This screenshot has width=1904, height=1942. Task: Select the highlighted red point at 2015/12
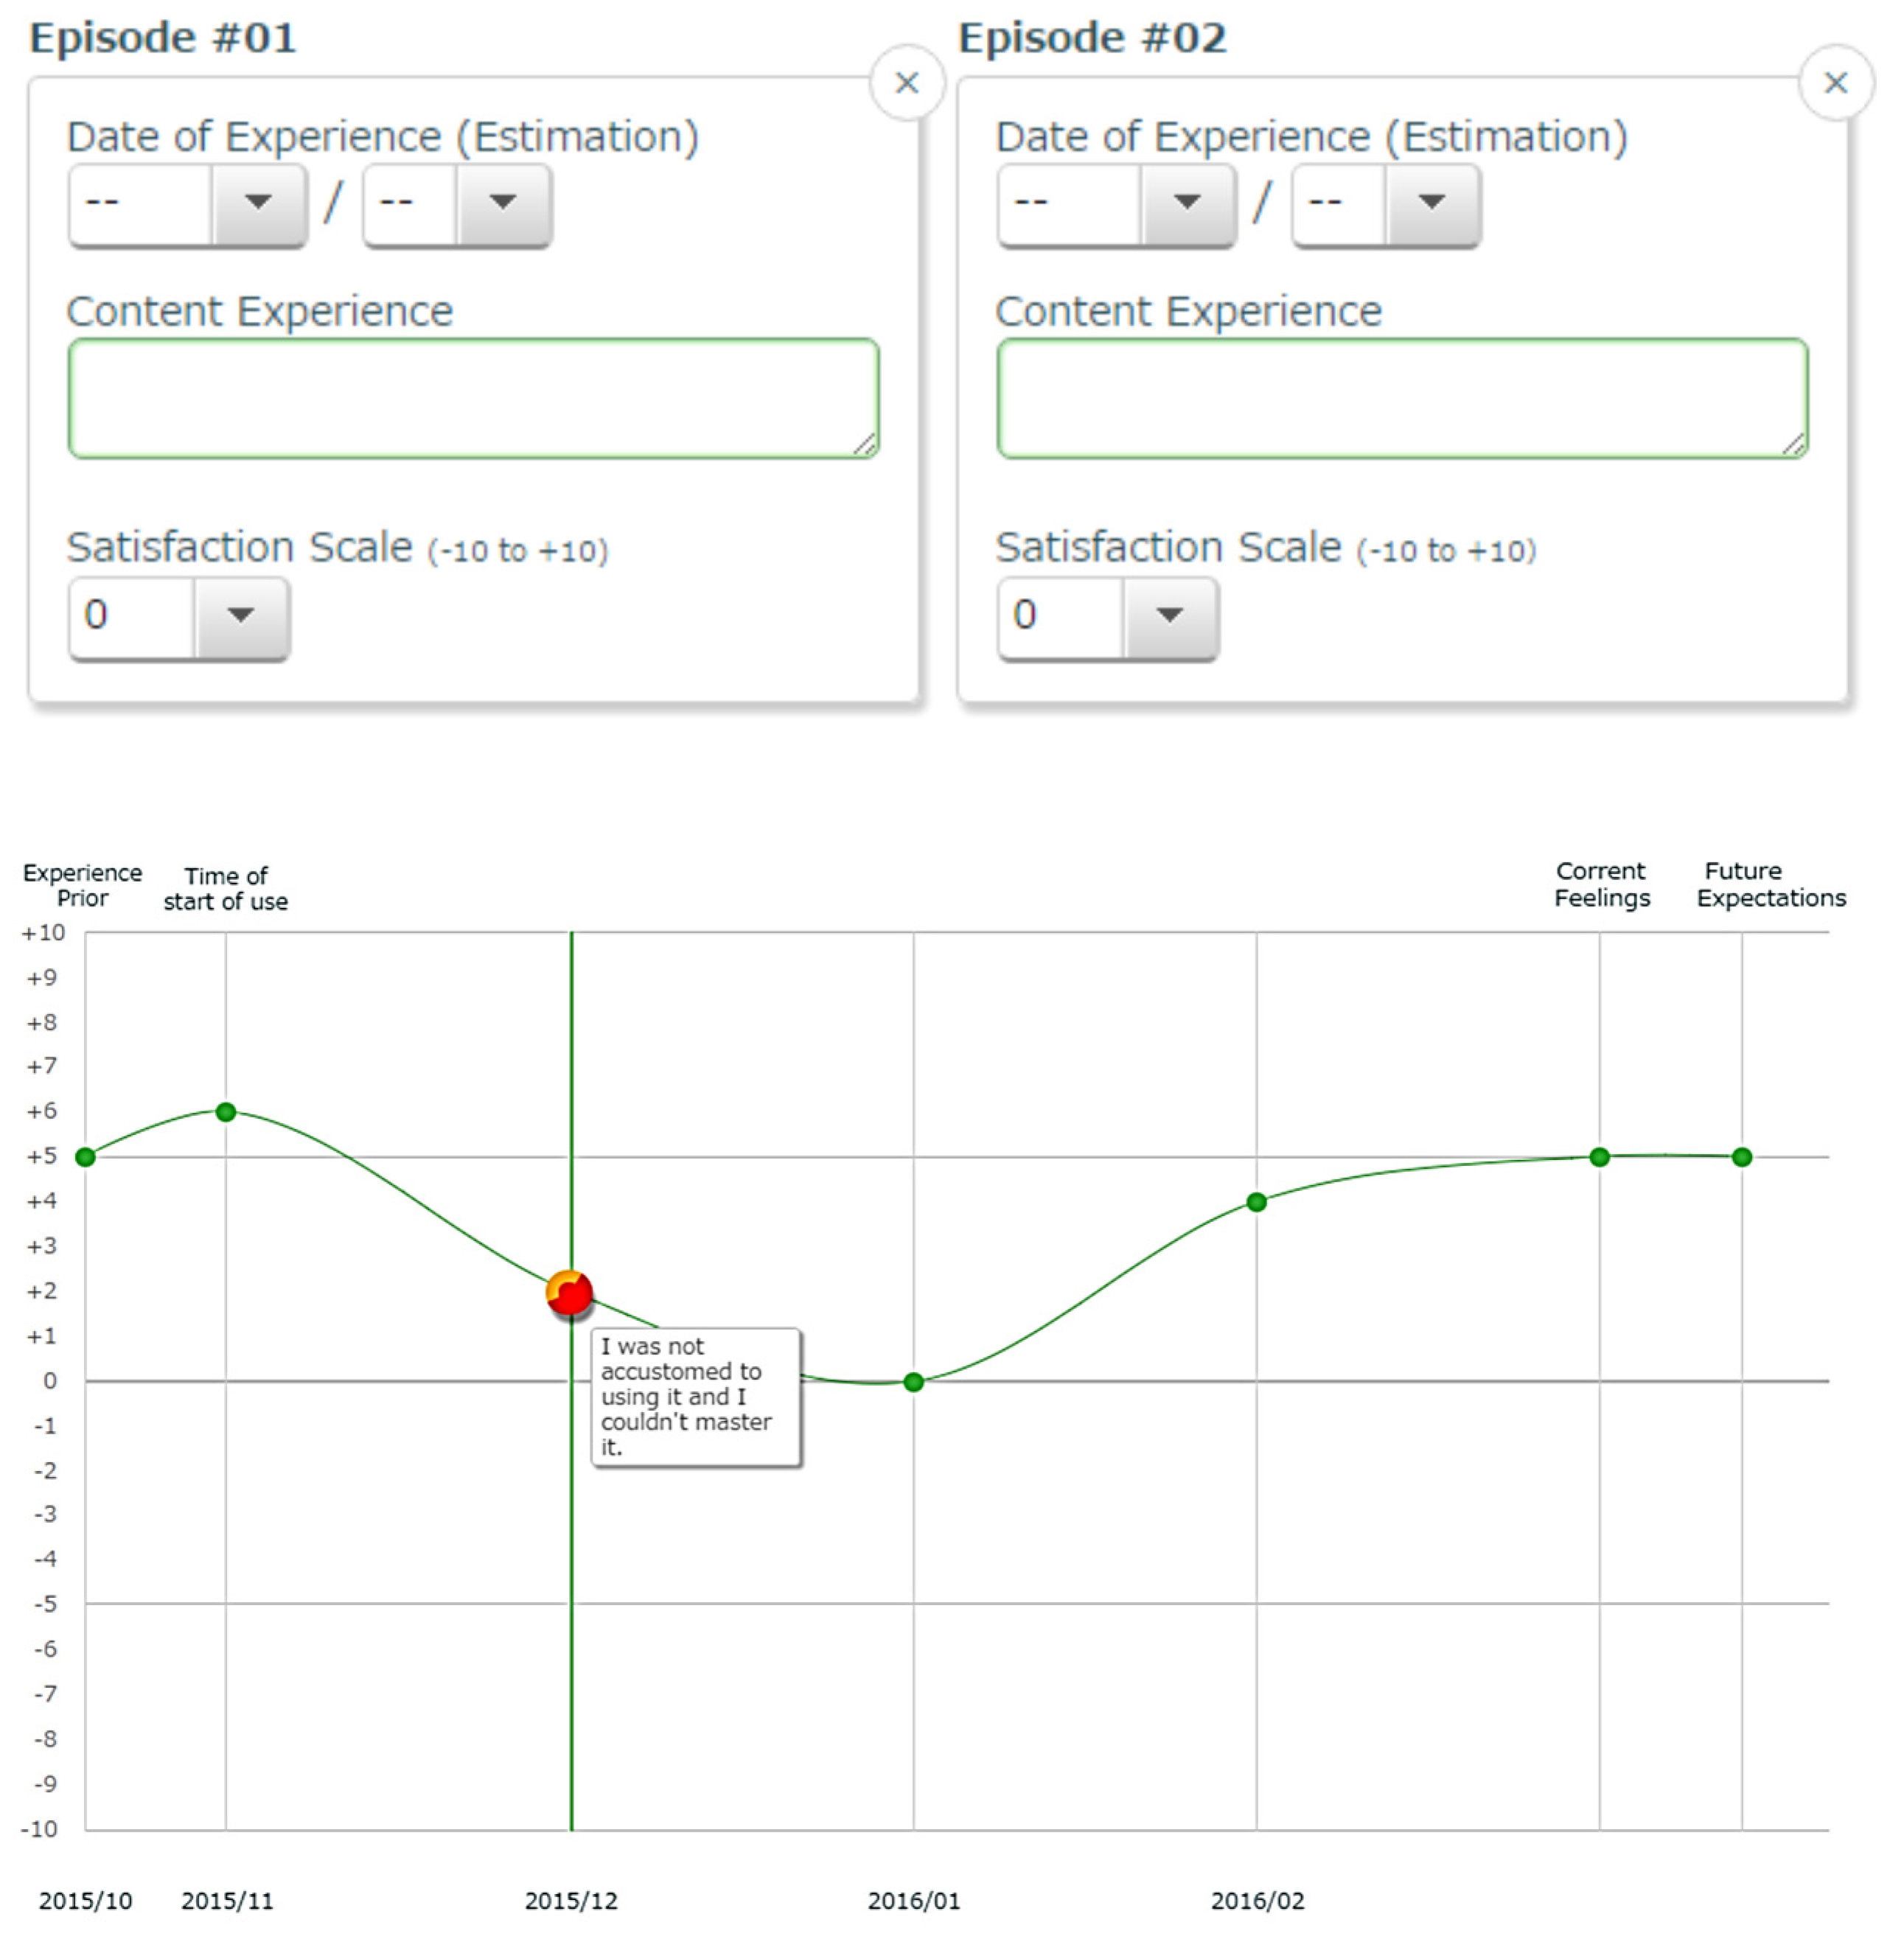coord(570,1292)
